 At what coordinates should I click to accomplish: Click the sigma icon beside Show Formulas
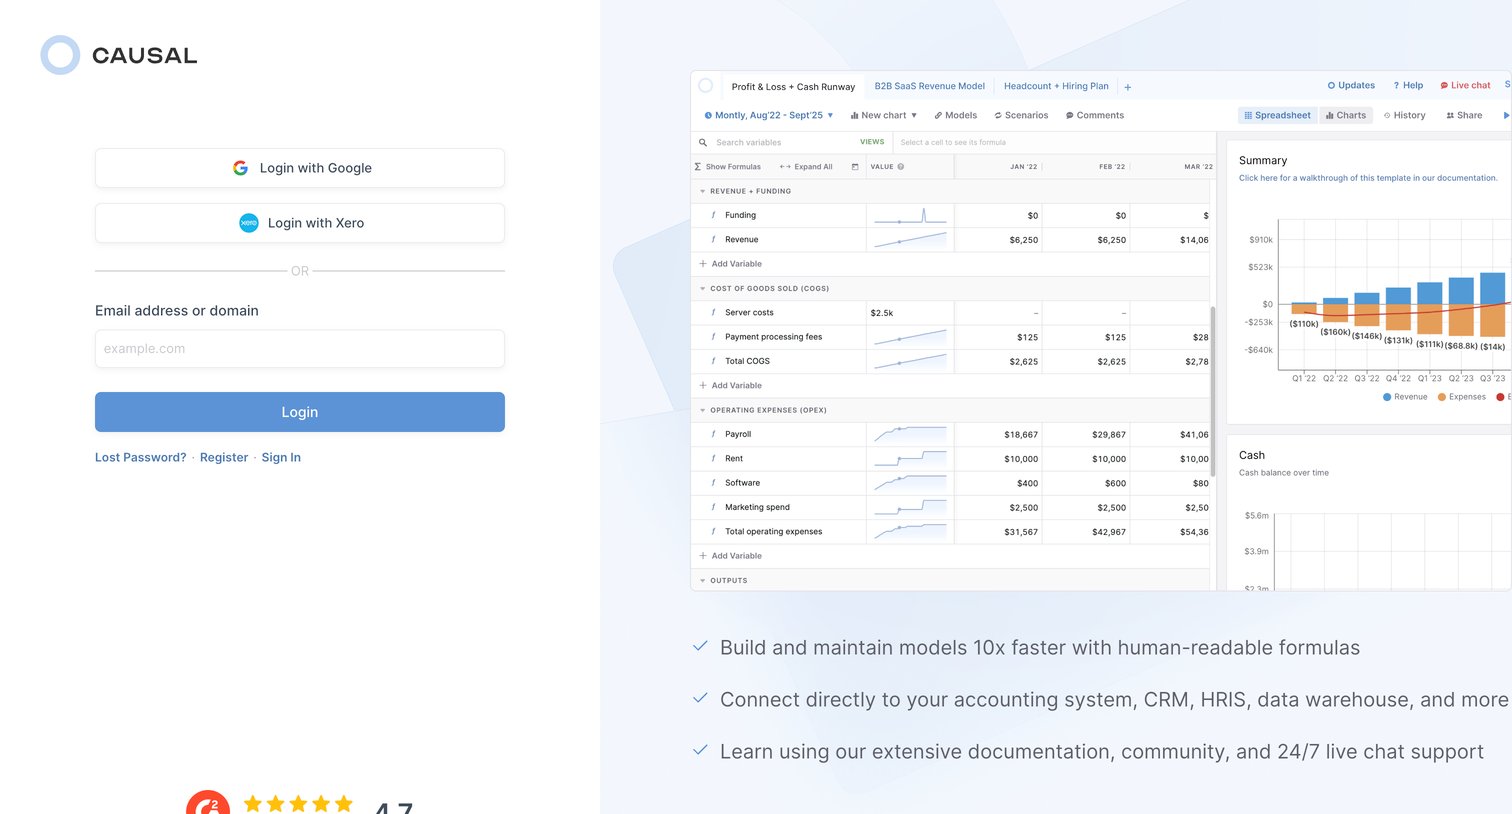[x=698, y=167]
